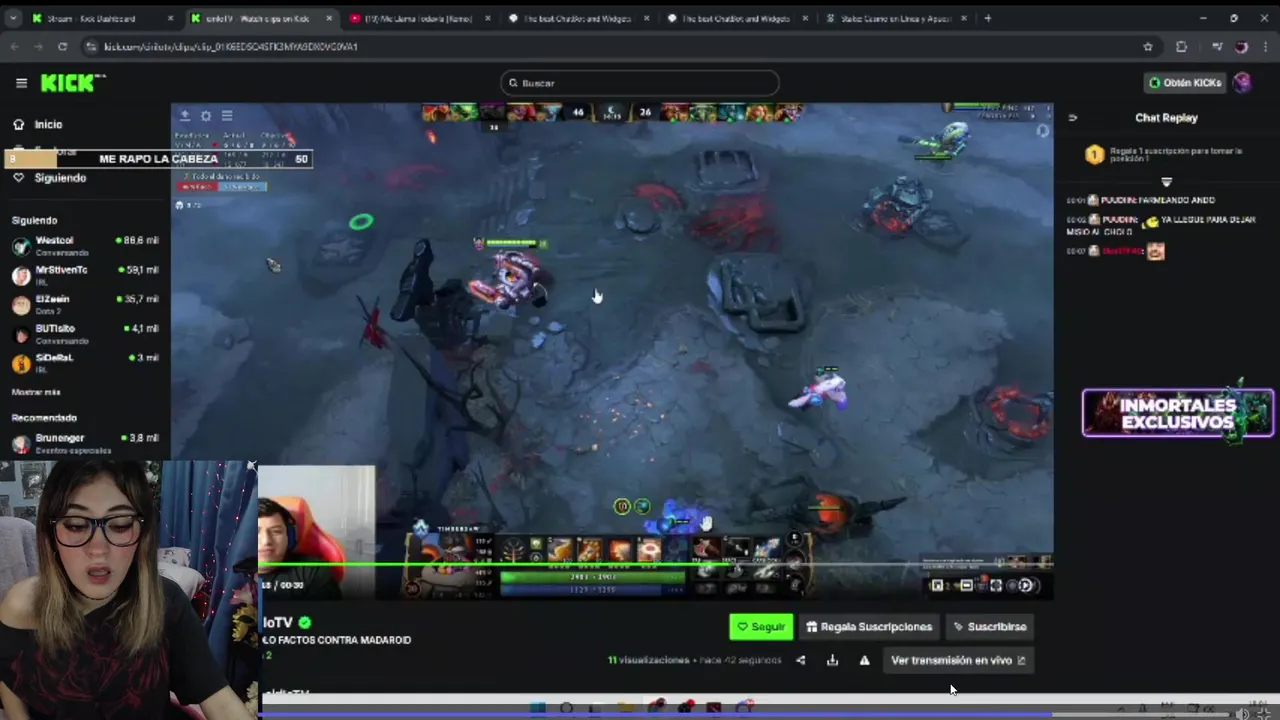
Task: Open Siguiendo in the sidebar
Action: 50,178
